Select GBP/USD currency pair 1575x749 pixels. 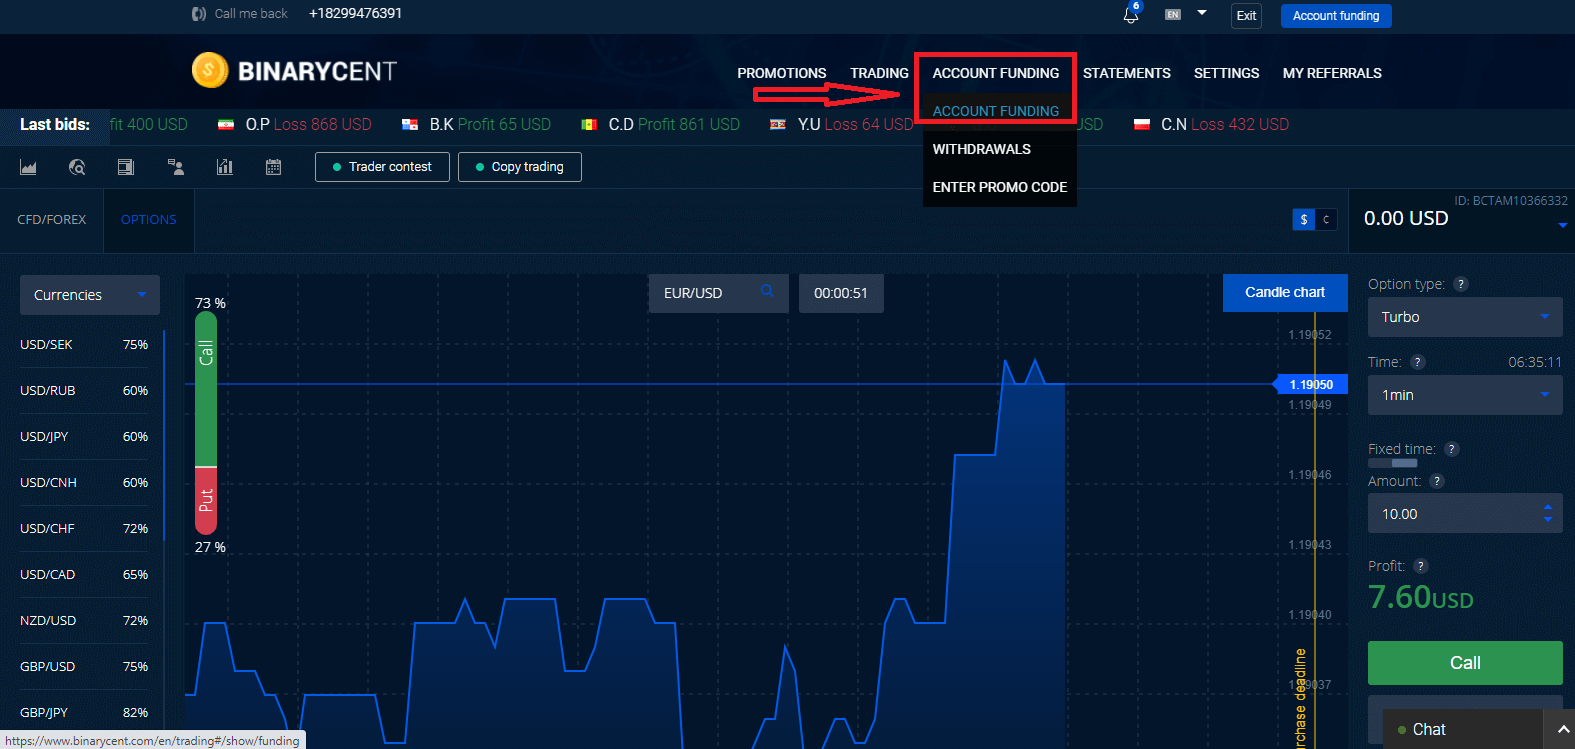click(84, 667)
